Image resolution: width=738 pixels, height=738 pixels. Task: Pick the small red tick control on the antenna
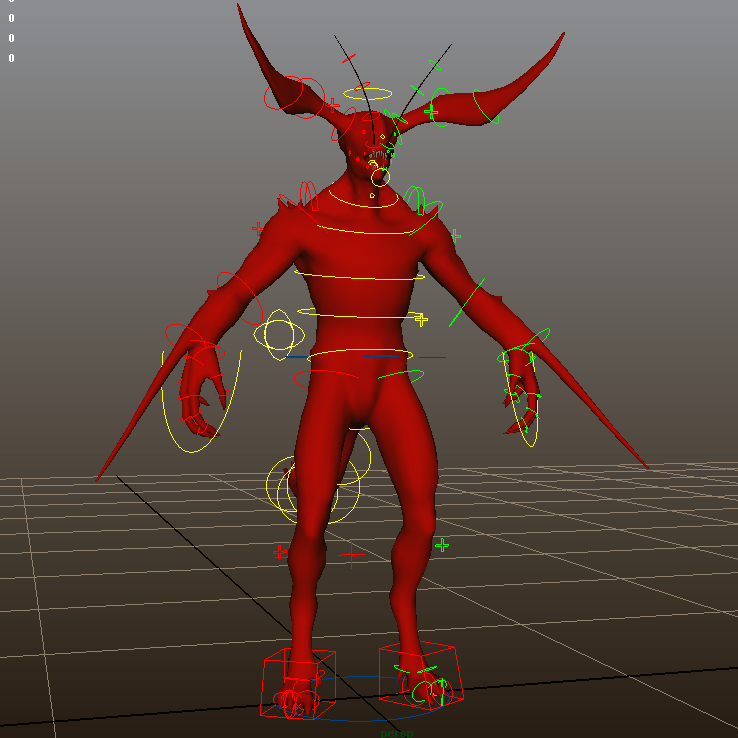click(x=349, y=58)
